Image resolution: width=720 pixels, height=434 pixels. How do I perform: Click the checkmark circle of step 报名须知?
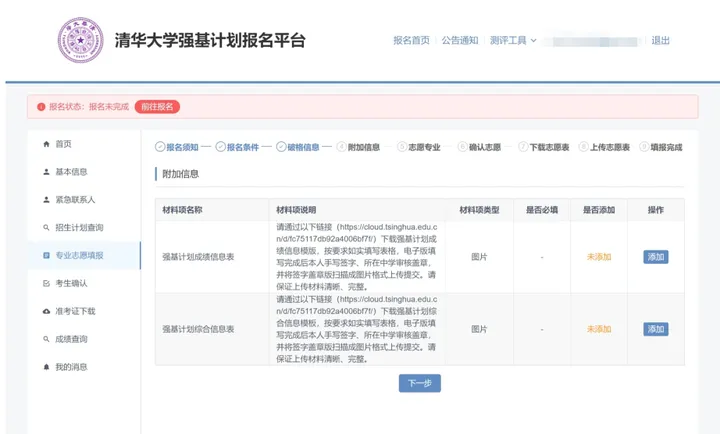pyautogui.click(x=160, y=147)
